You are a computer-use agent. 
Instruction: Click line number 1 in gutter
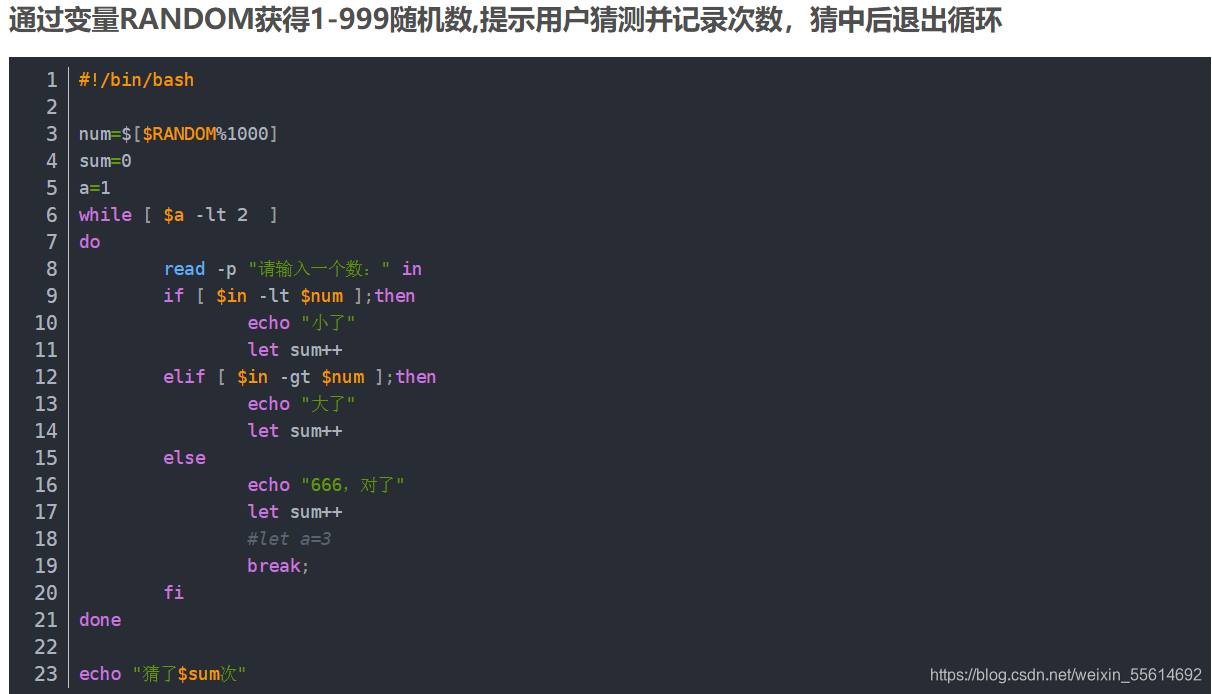coord(52,80)
